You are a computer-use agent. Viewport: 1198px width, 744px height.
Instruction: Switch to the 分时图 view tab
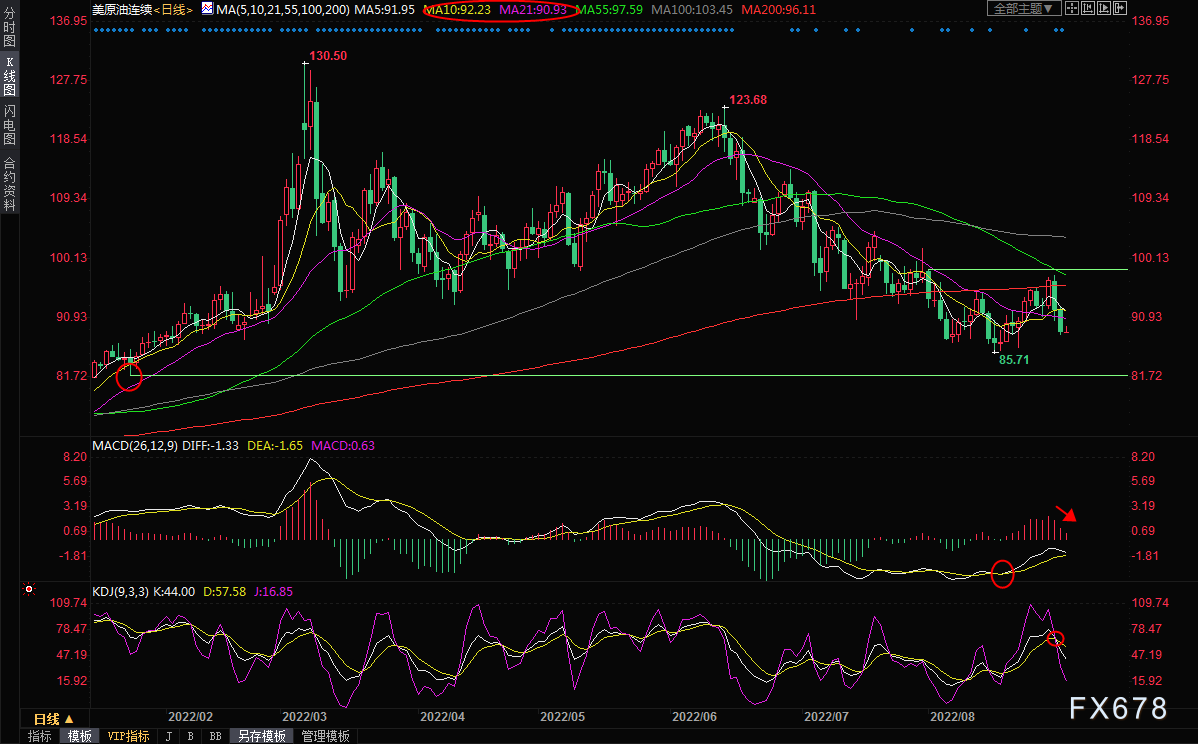[9, 28]
